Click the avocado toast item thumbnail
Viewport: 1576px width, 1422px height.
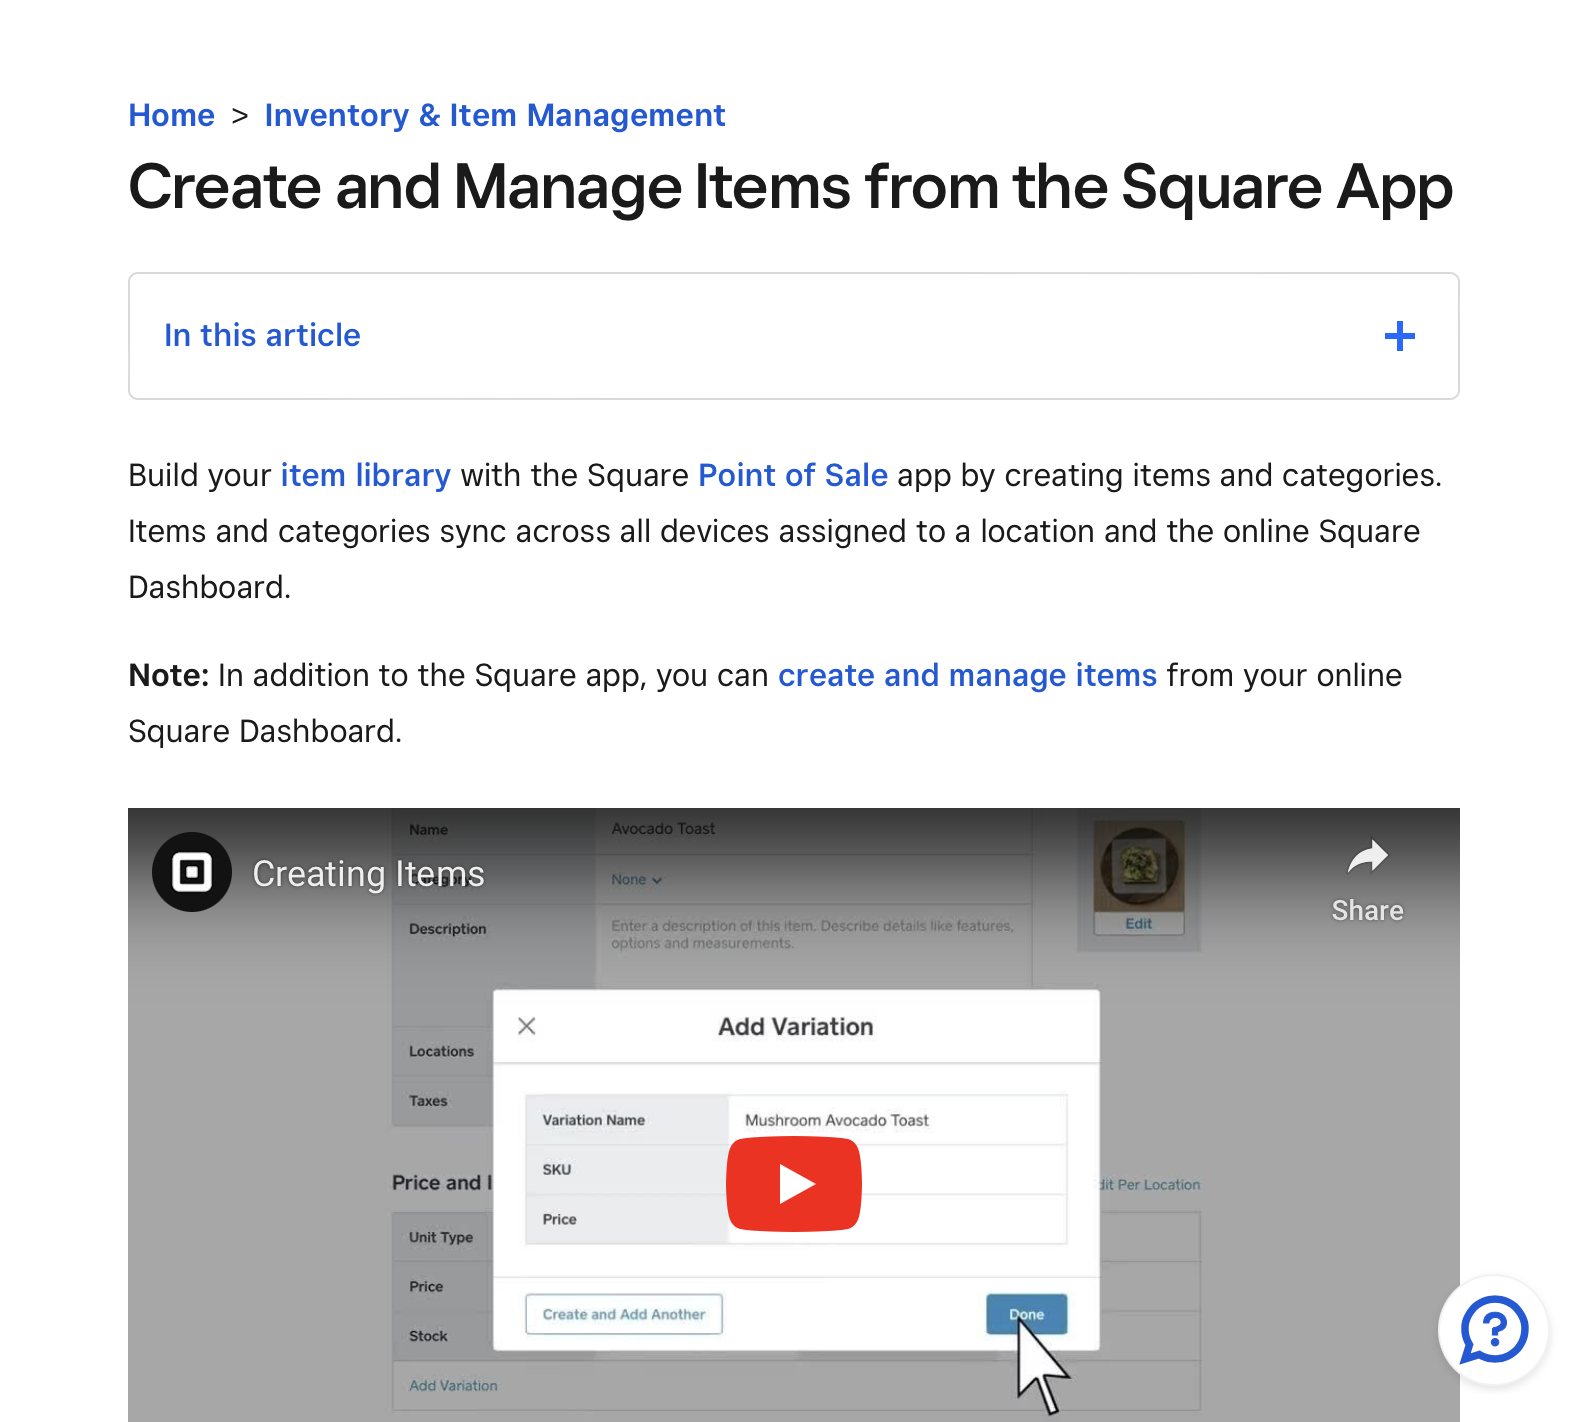tap(1139, 866)
